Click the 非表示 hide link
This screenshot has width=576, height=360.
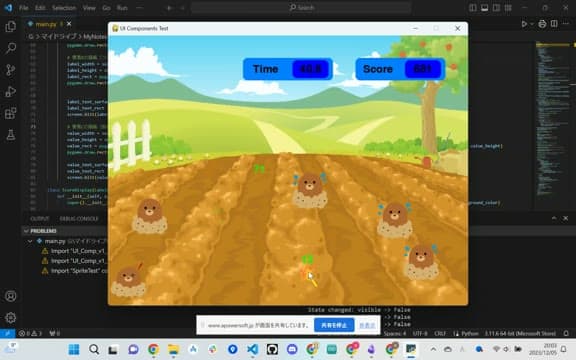tap(367, 325)
